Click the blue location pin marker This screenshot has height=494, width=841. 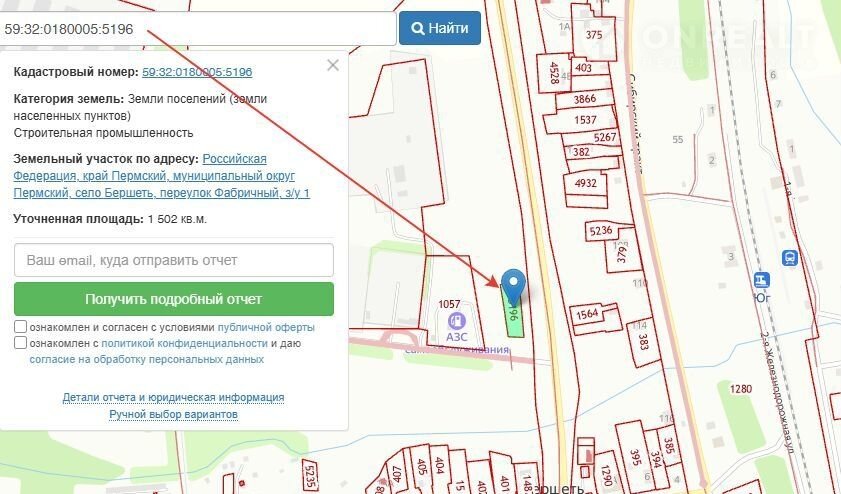[513, 284]
